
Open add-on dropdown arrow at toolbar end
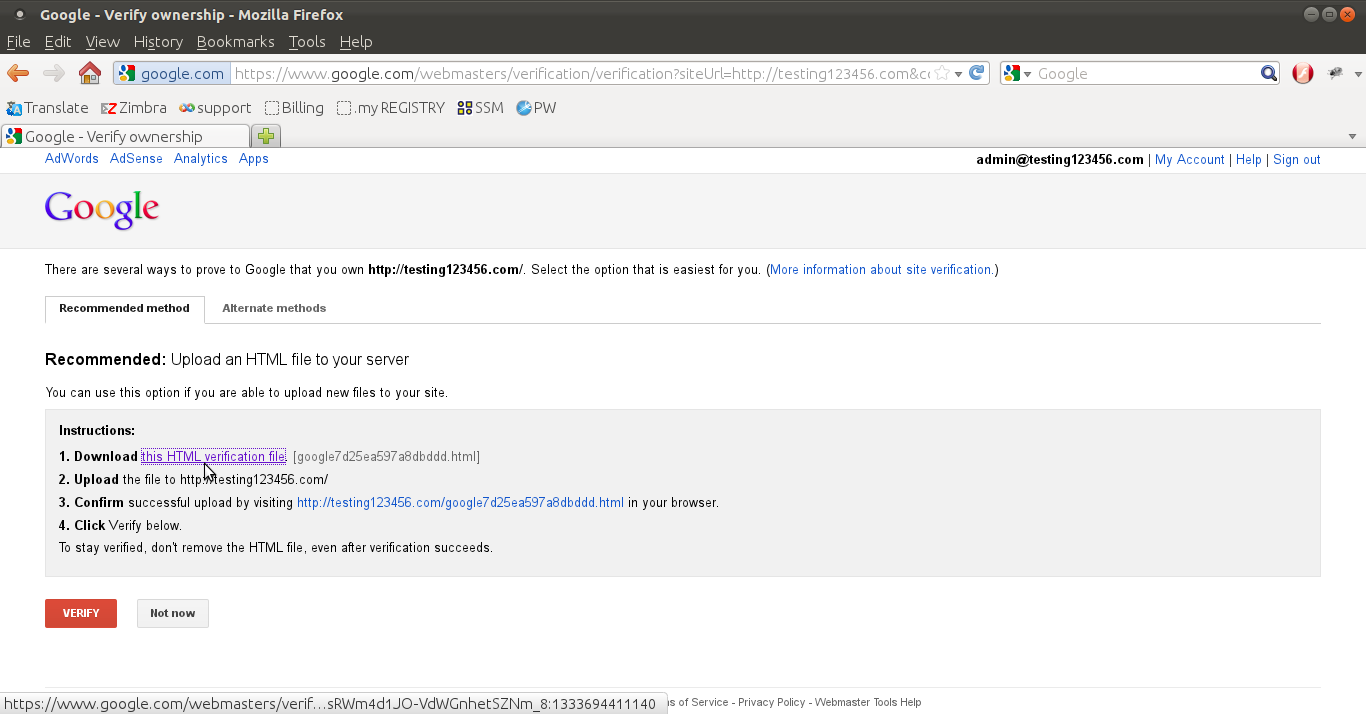1358,74
